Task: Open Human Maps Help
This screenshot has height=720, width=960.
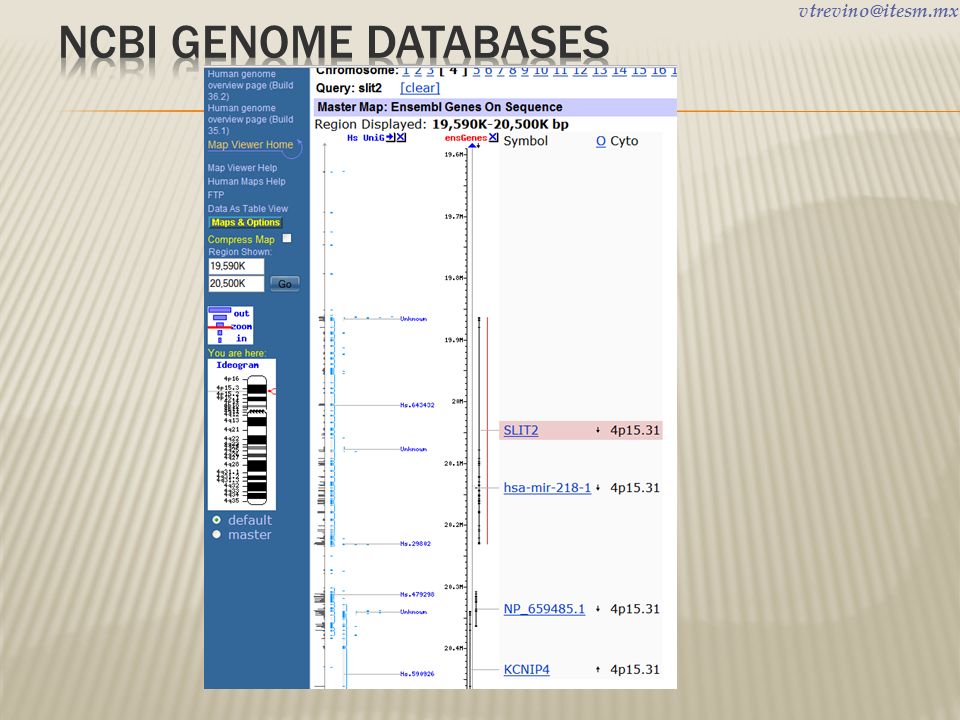Action: click(246, 181)
